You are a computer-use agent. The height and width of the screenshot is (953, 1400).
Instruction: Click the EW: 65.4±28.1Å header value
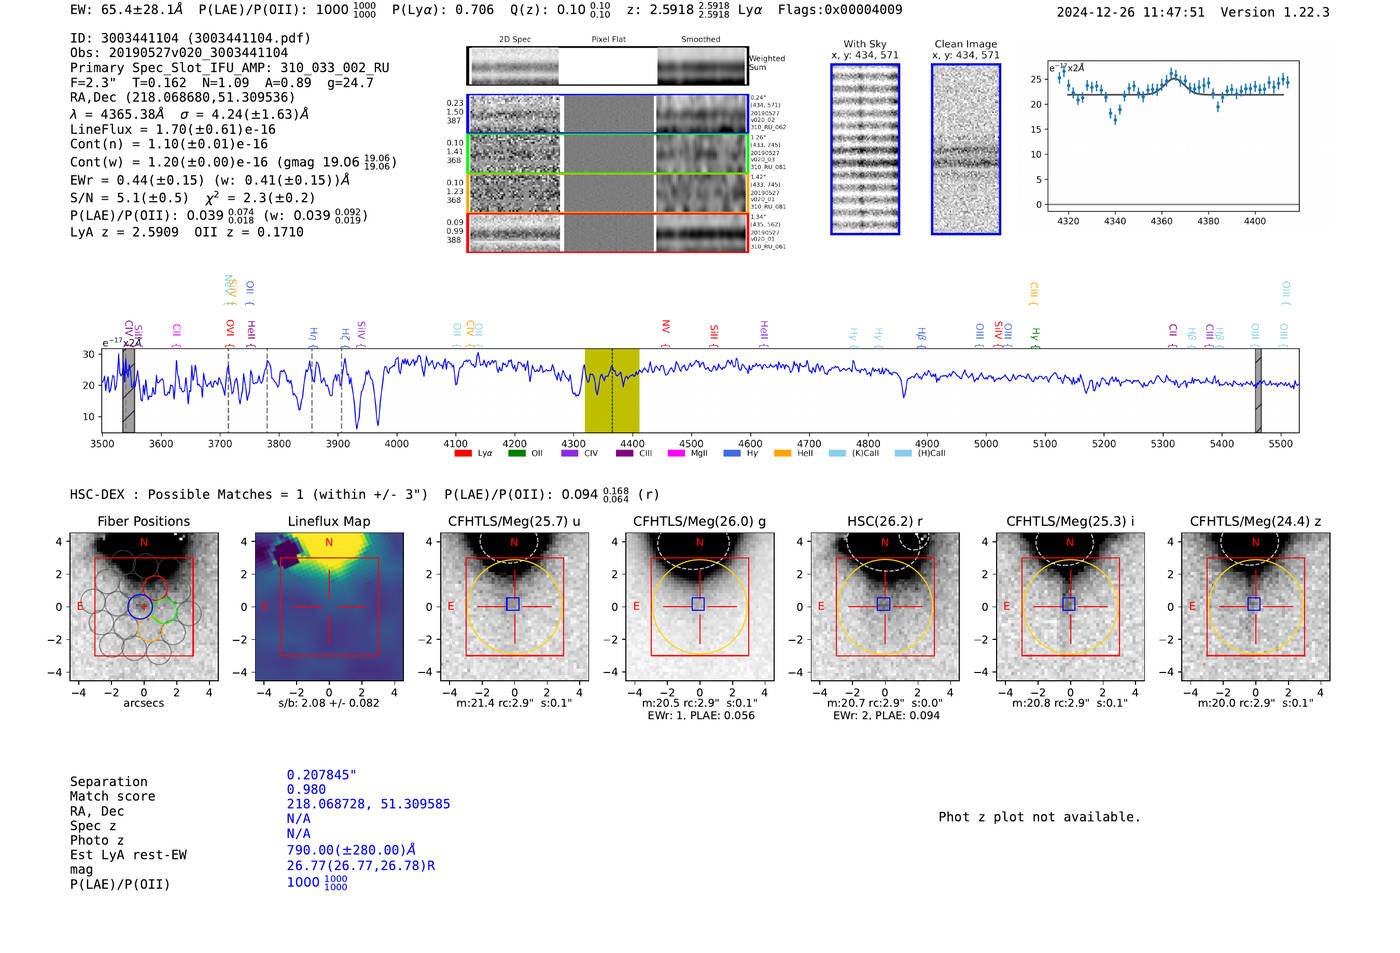[127, 10]
